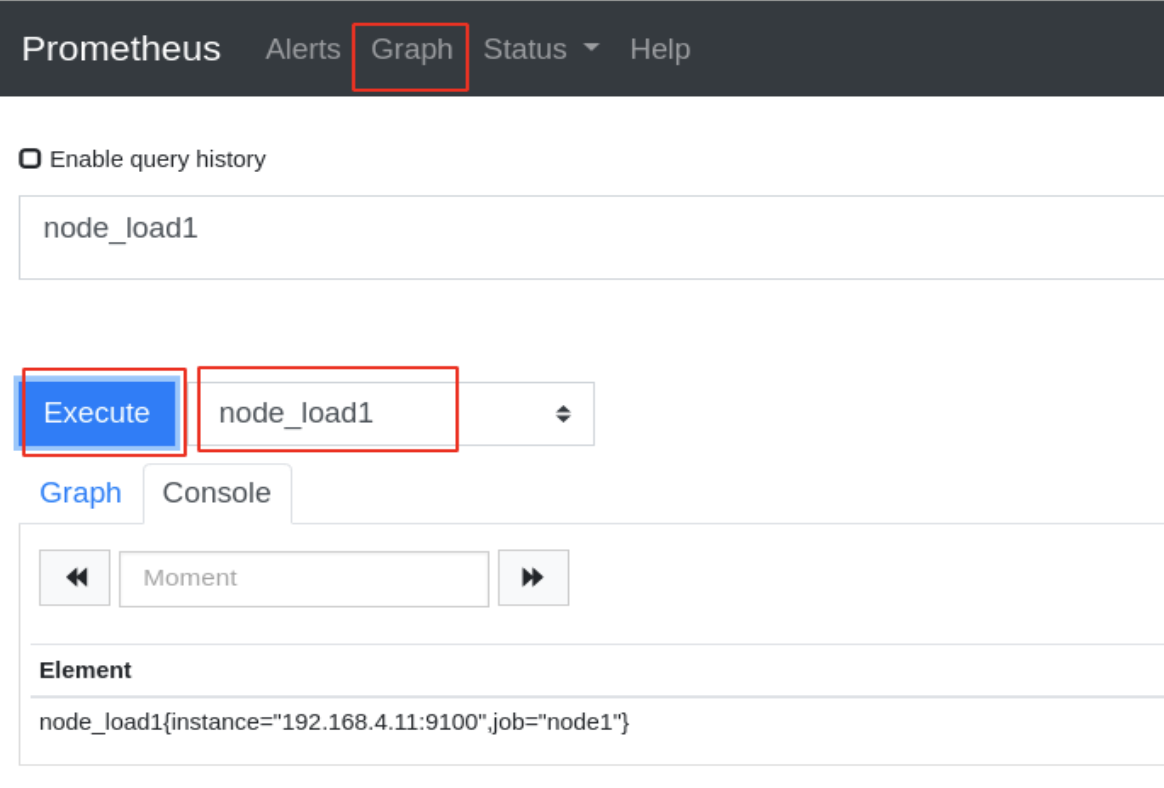Open the Graph page in navbar
The height and width of the screenshot is (788, 1164).
point(411,49)
